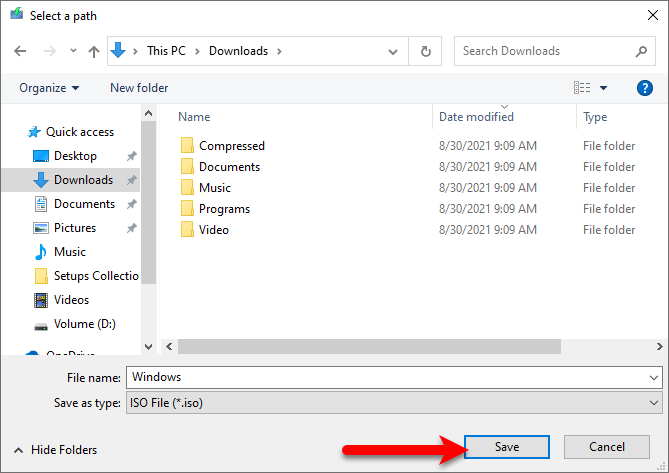669x473 pixels.
Task: Open the Help question mark icon
Action: pos(644,88)
